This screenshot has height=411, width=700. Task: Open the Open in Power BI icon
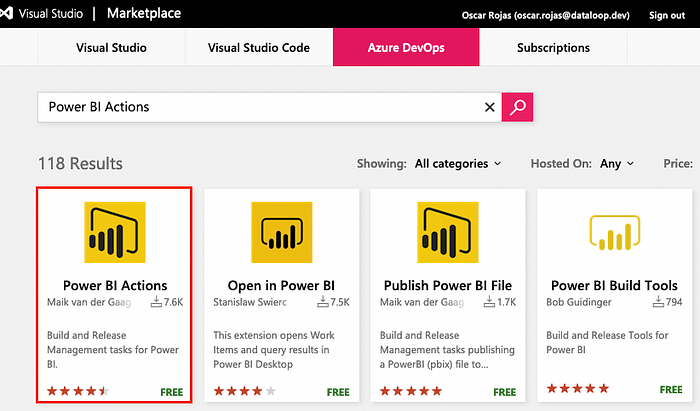point(282,232)
